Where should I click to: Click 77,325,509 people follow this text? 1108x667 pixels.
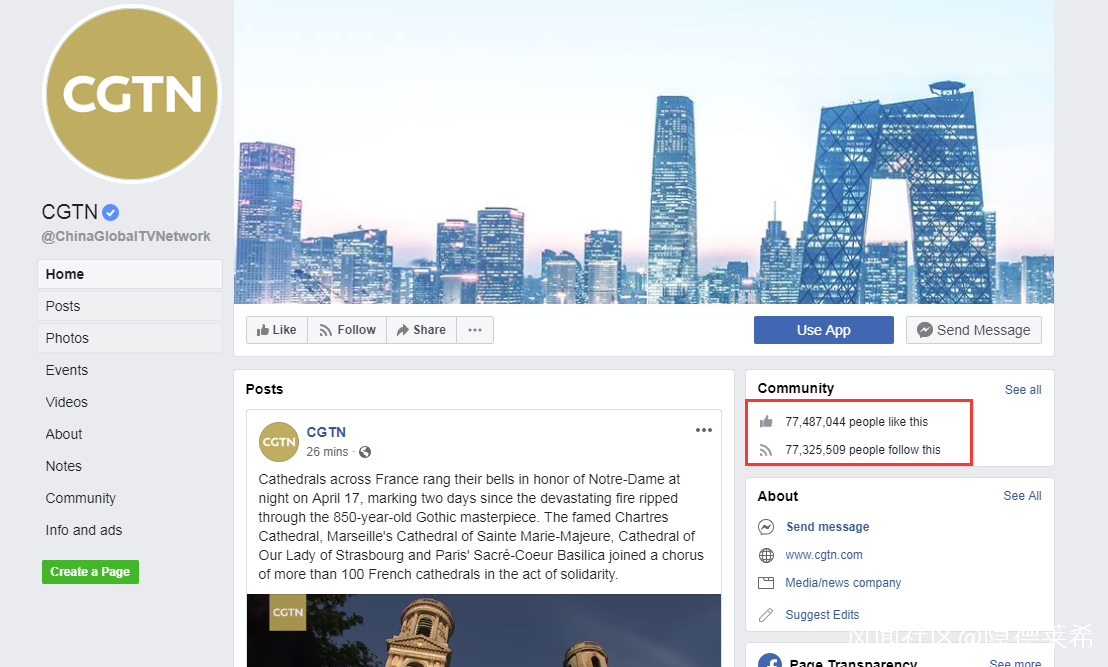(x=863, y=450)
